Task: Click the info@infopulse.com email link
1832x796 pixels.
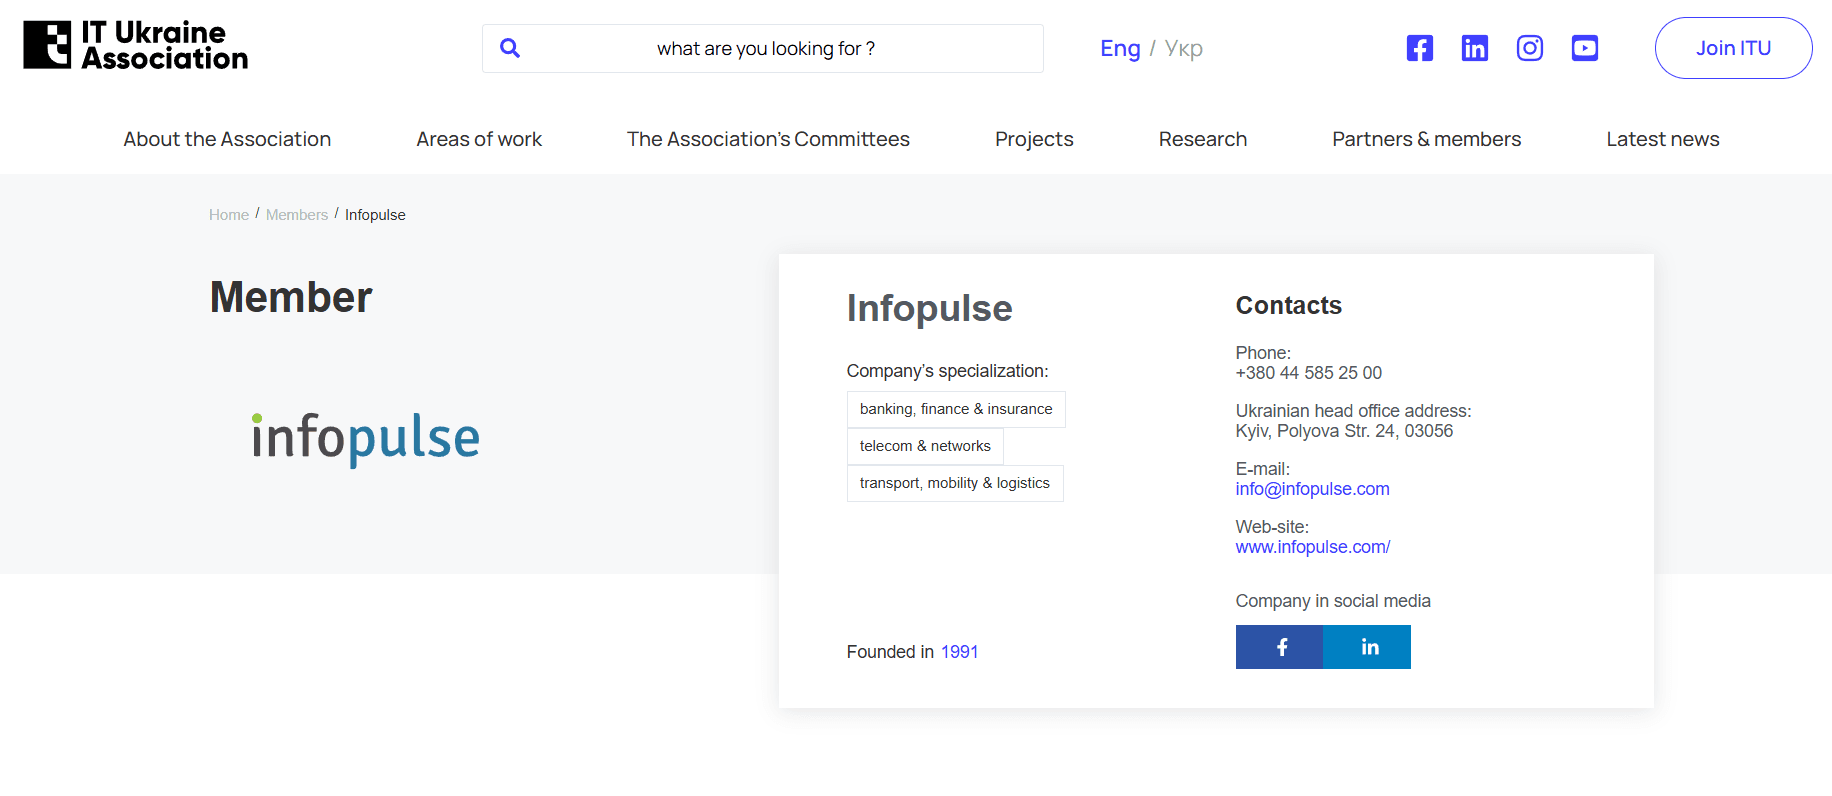Action: click(1312, 489)
